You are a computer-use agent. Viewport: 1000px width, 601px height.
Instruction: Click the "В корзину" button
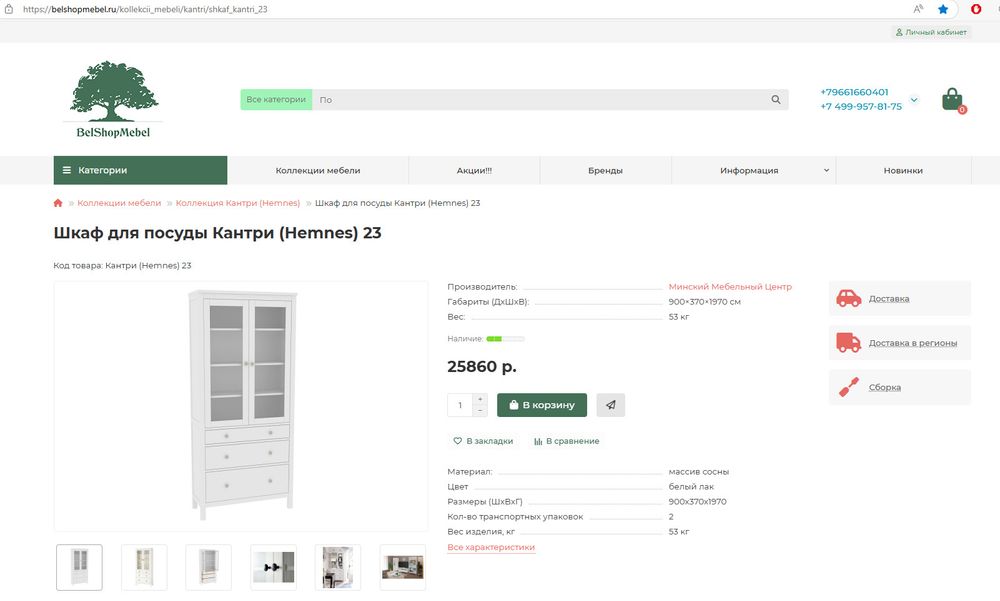point(541,405)
